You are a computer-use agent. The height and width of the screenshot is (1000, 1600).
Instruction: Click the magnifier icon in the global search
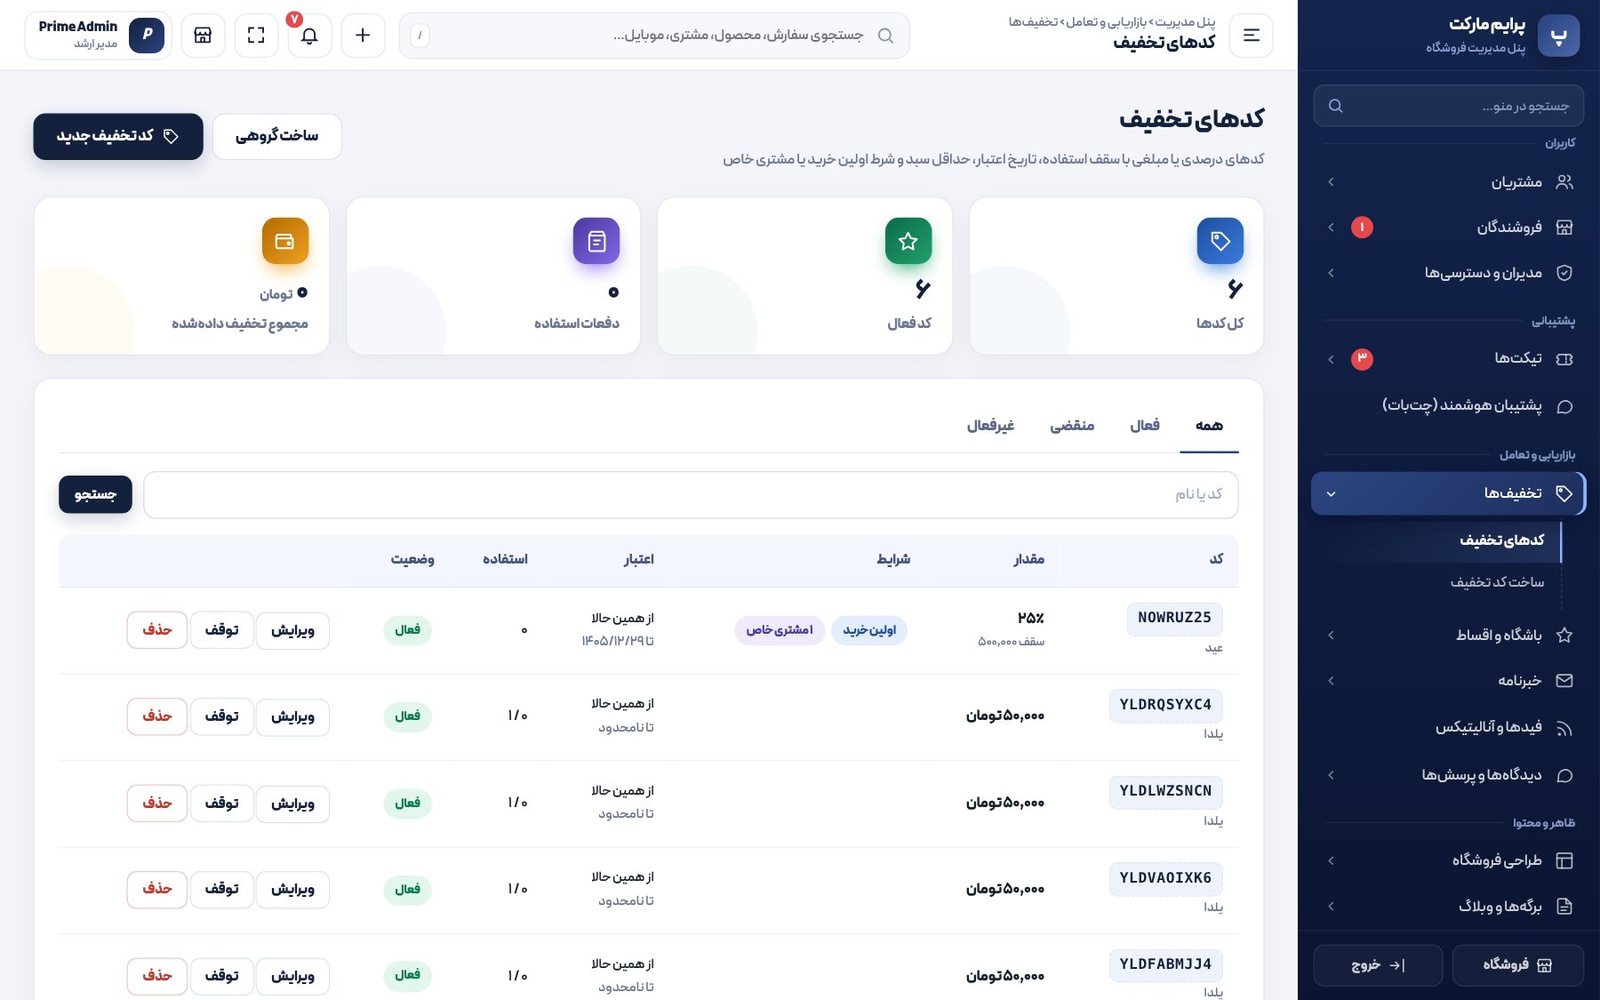pyautogui.click(x=885, y=35)
